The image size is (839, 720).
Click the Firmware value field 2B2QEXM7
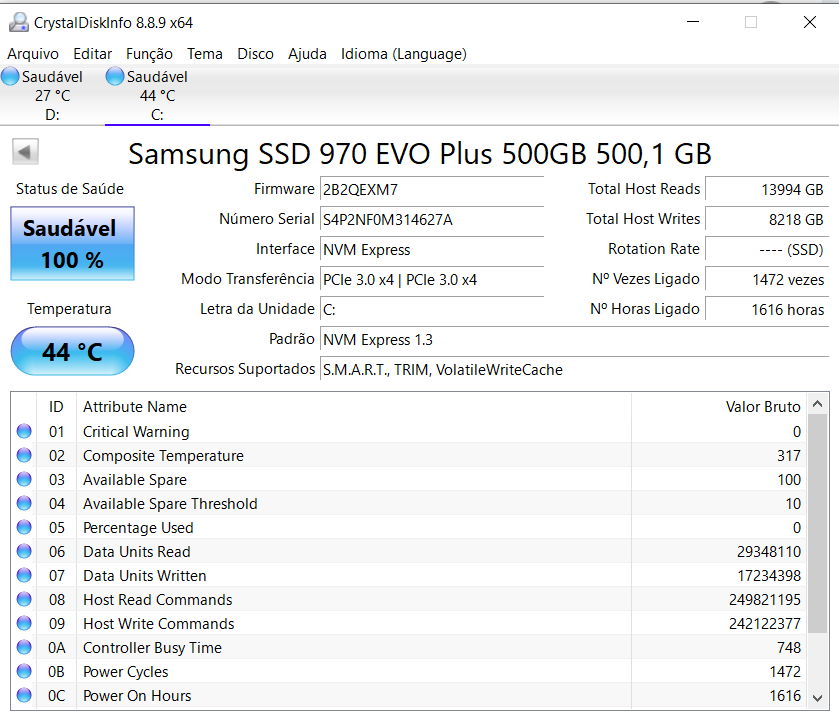coord(432,190)
